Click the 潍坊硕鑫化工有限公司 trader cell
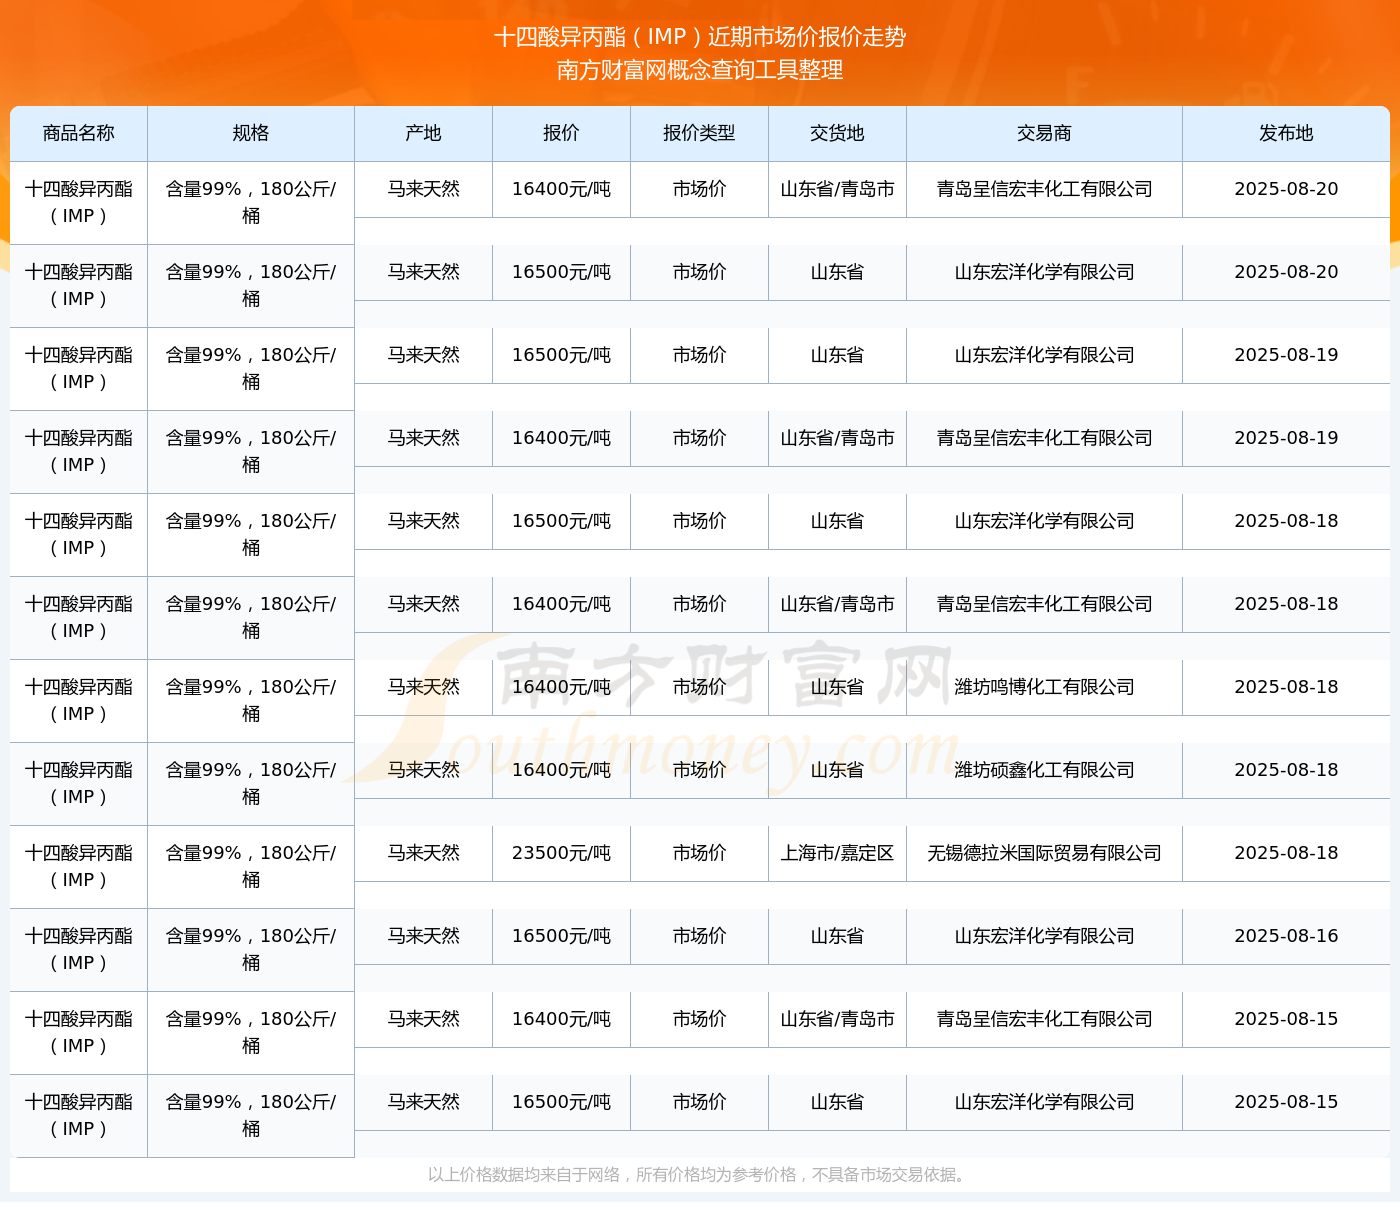 (x=1044, y=770)
